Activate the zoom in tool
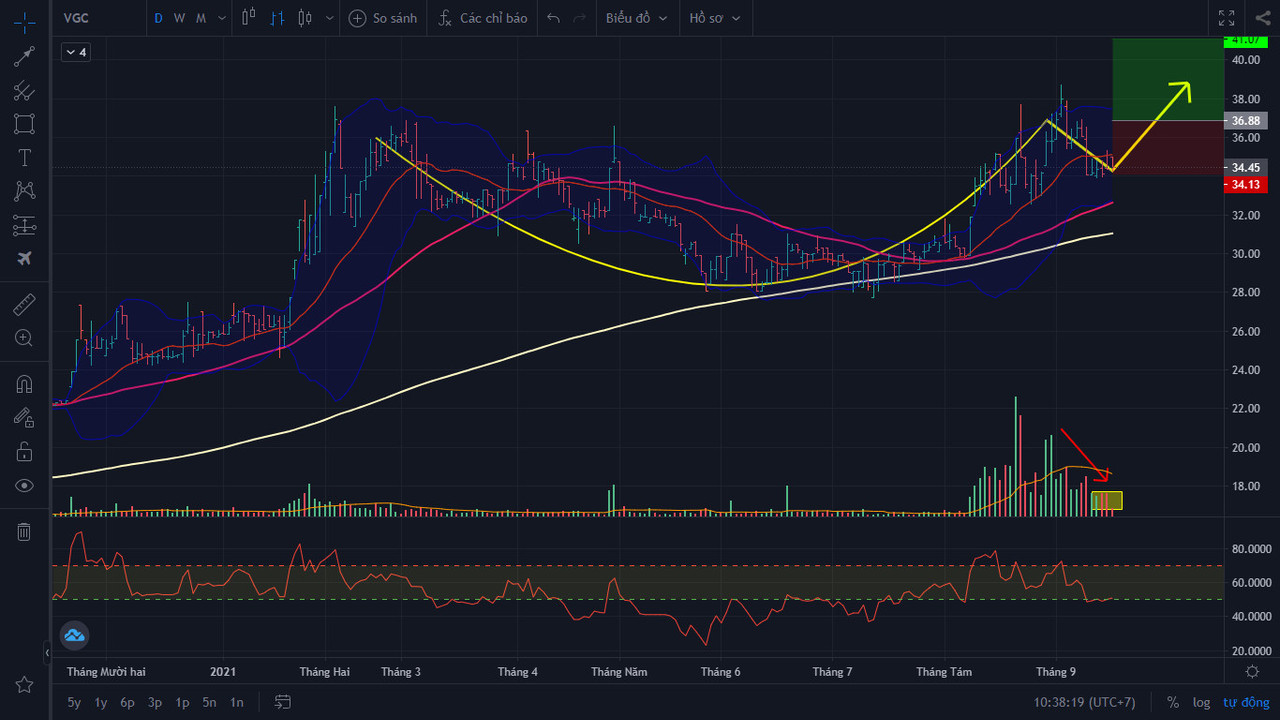The height and width of the screenshot is (720, 1280). point(24,338)
